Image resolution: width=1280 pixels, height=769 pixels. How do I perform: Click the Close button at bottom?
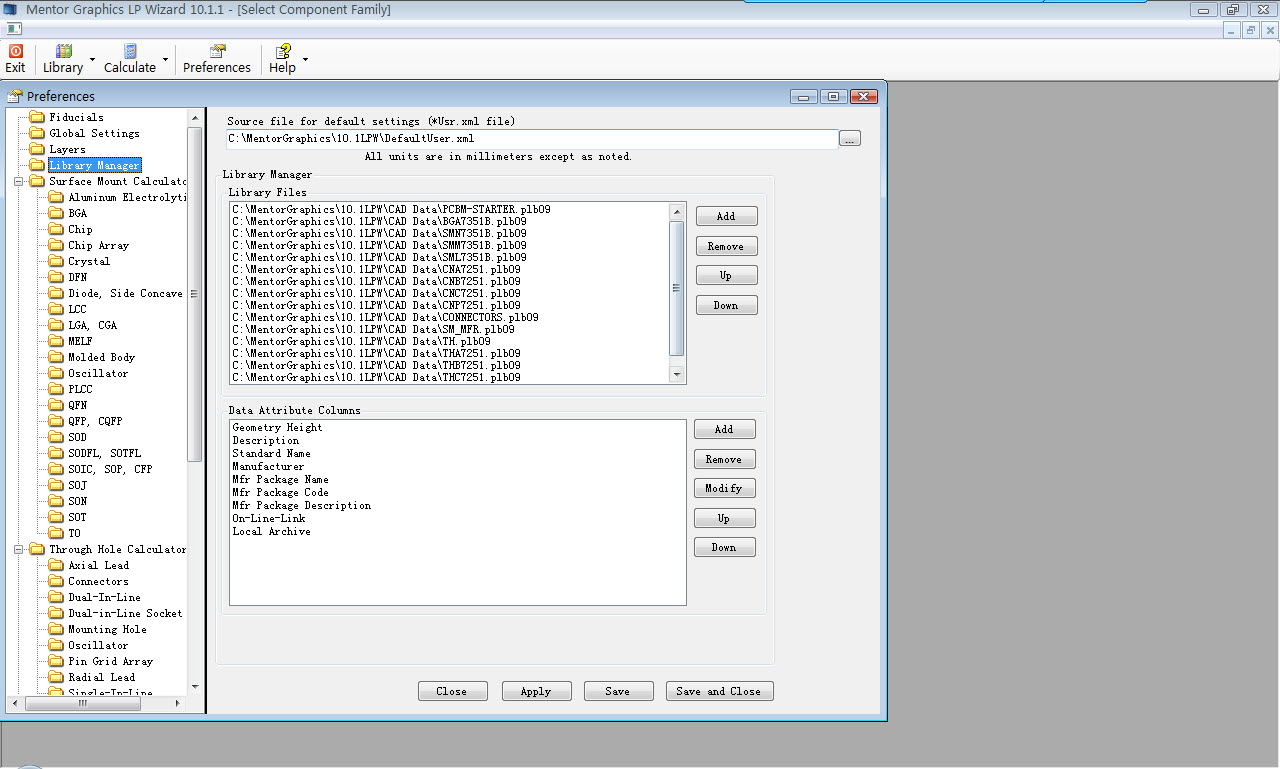[451, 691]
